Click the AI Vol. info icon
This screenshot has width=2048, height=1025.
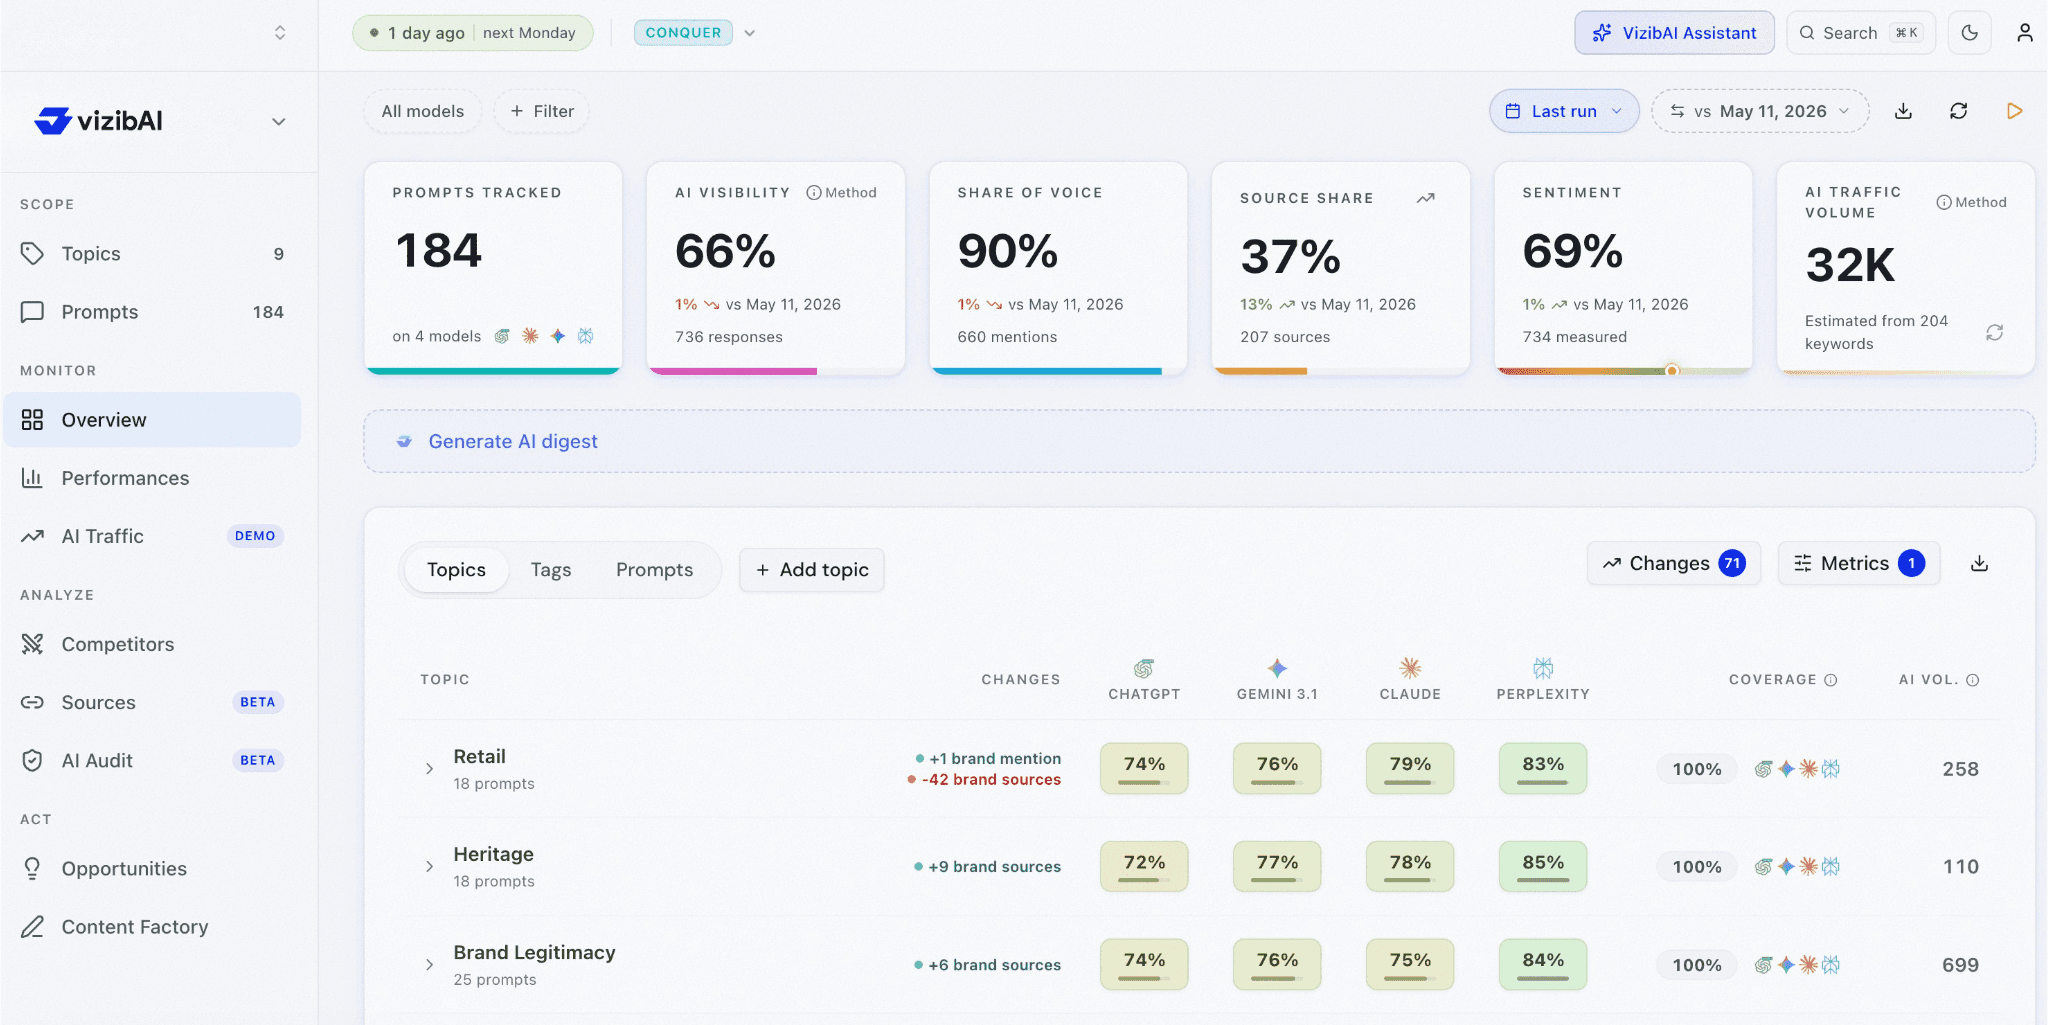pos(1973,680)
